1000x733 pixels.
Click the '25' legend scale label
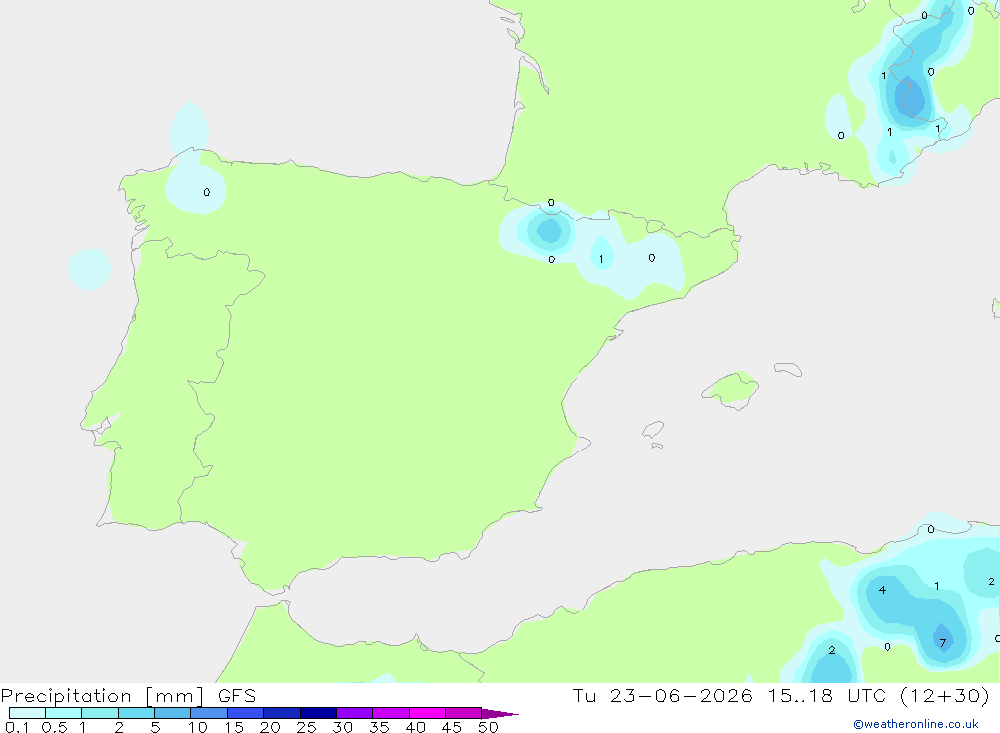coord(306,727)
